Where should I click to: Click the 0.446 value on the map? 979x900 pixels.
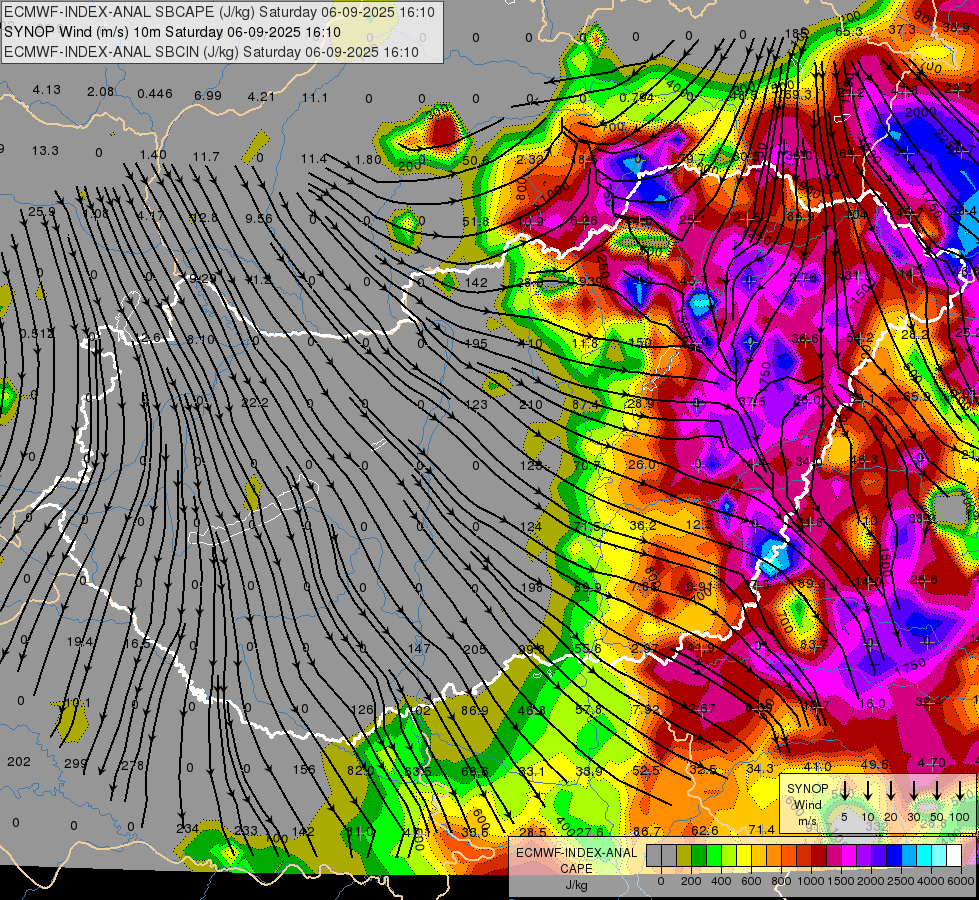pyautogui.click(x=155, y=94)
